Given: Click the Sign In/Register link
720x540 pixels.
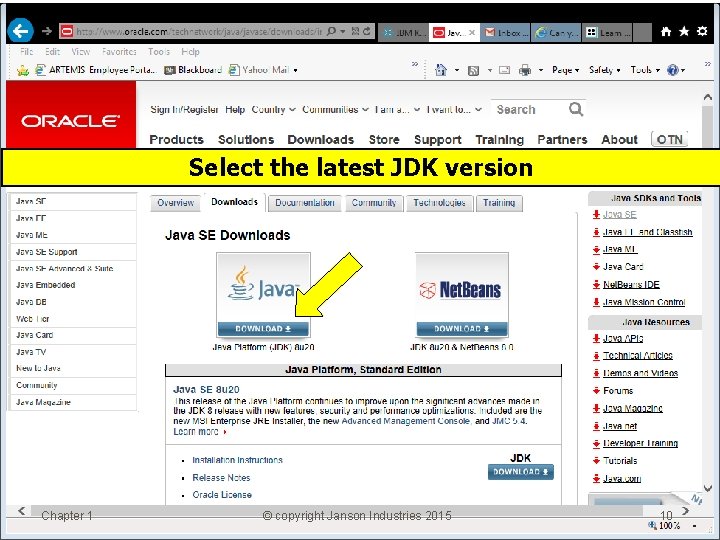Looking at the screenshot, I should click(x=184, y=109).
